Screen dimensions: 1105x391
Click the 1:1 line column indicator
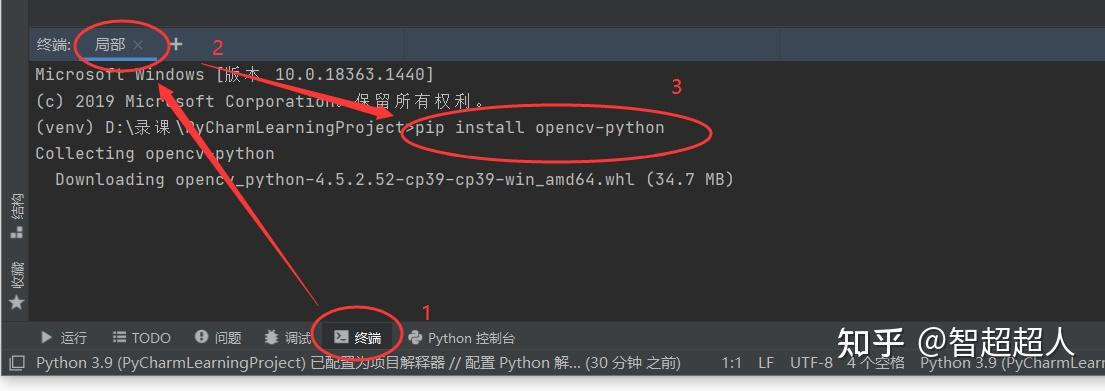click(x=731, y=363)
